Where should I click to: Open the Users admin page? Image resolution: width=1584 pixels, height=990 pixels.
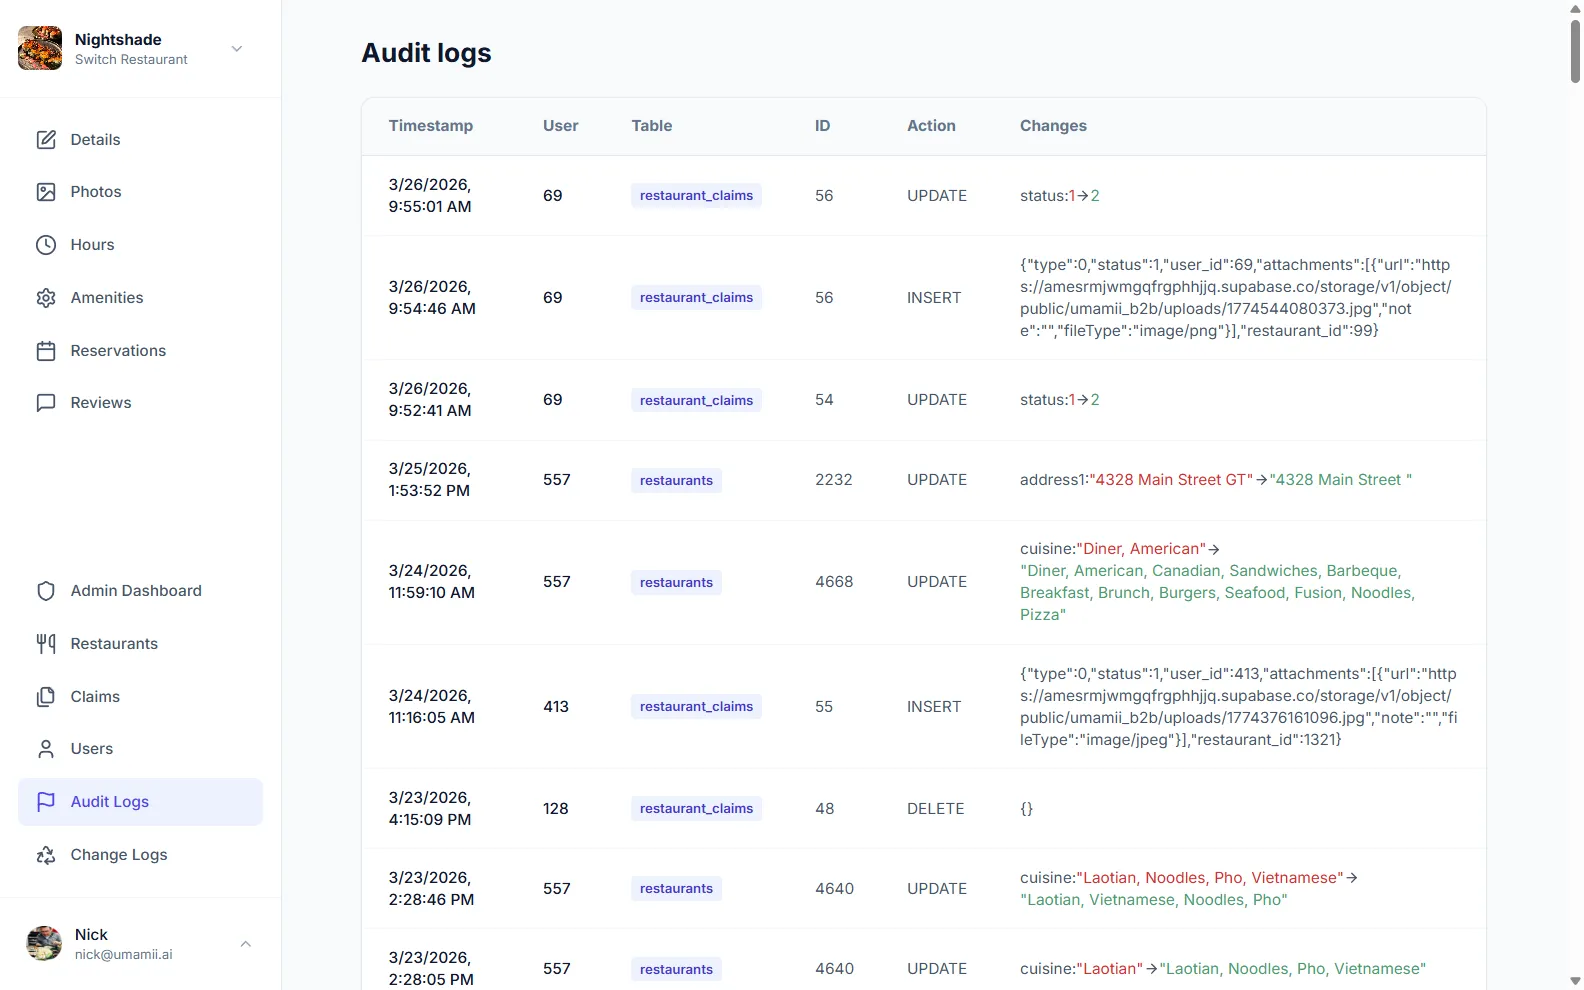(140, 749)
